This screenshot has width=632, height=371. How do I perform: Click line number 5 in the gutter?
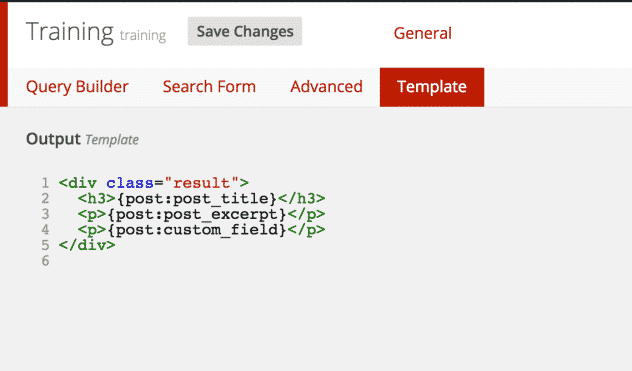45,245
